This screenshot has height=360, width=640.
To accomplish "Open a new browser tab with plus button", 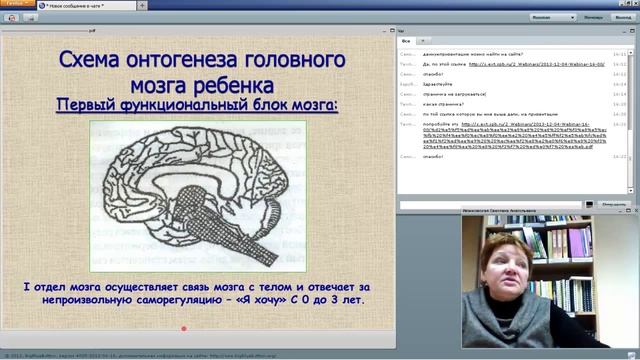I will point(142,5).
